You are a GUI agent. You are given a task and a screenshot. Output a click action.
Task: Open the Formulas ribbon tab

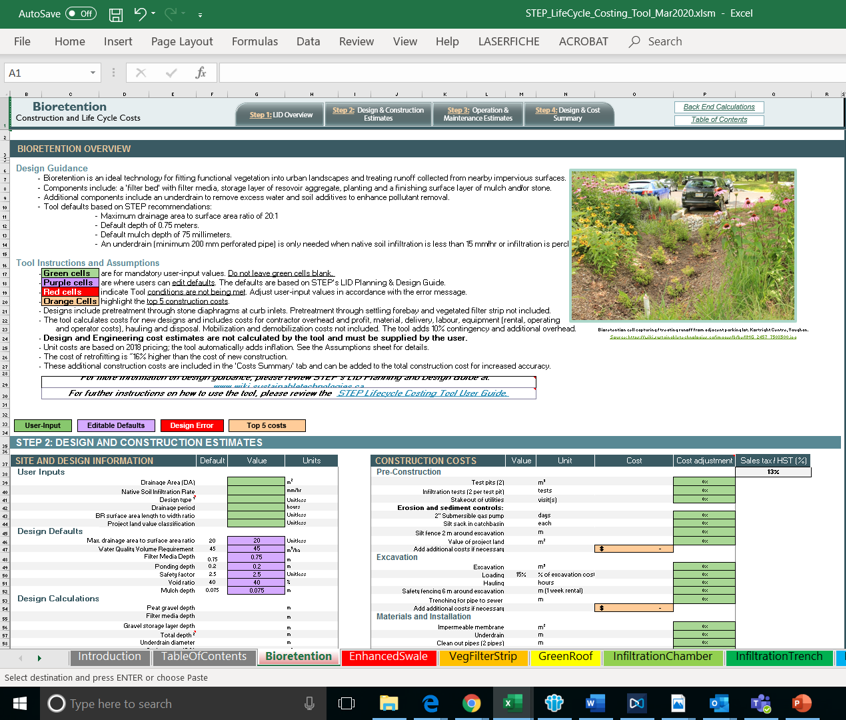(x=254, y=41)
